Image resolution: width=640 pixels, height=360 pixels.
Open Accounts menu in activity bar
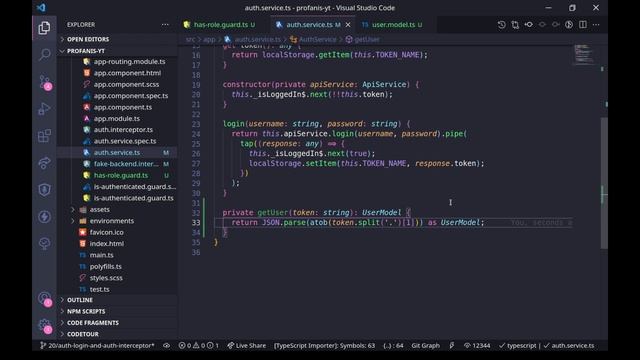tap(45, 299)
